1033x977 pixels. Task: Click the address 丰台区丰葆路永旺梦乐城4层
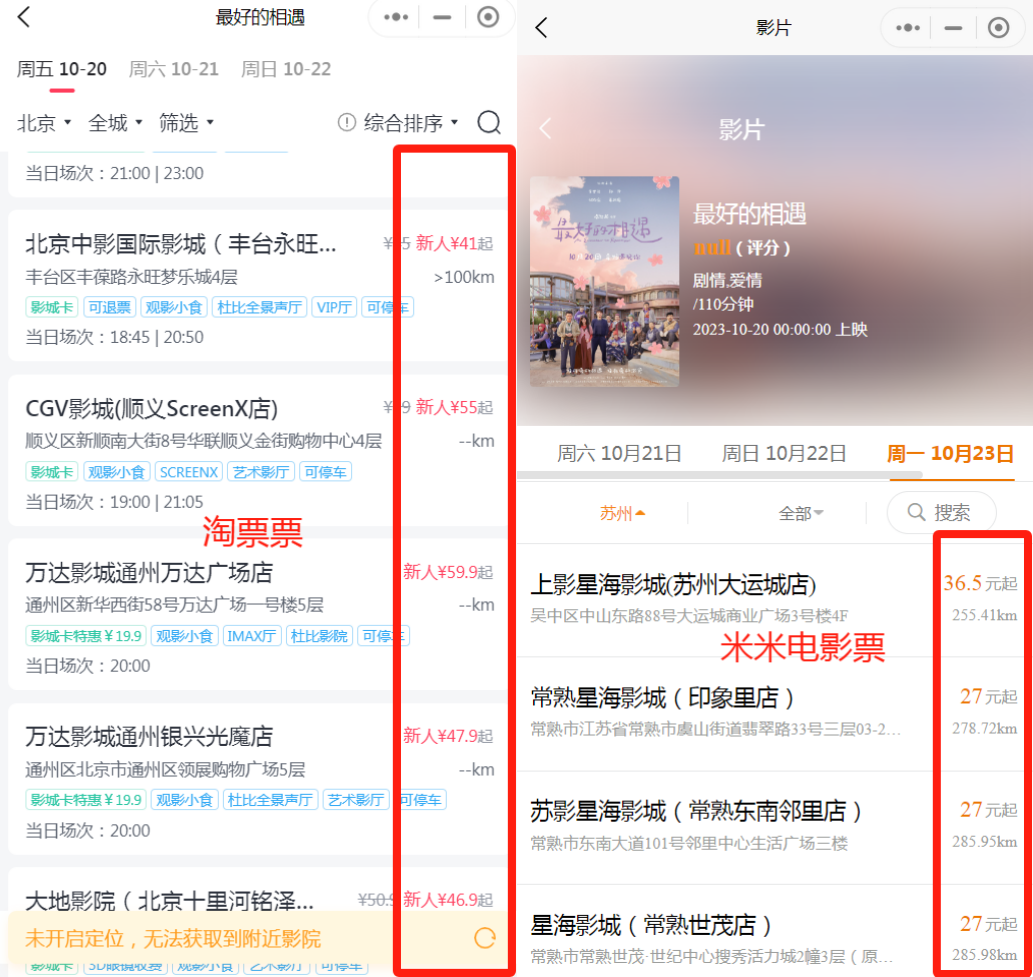pyautogui.click(x=132, y=277)
